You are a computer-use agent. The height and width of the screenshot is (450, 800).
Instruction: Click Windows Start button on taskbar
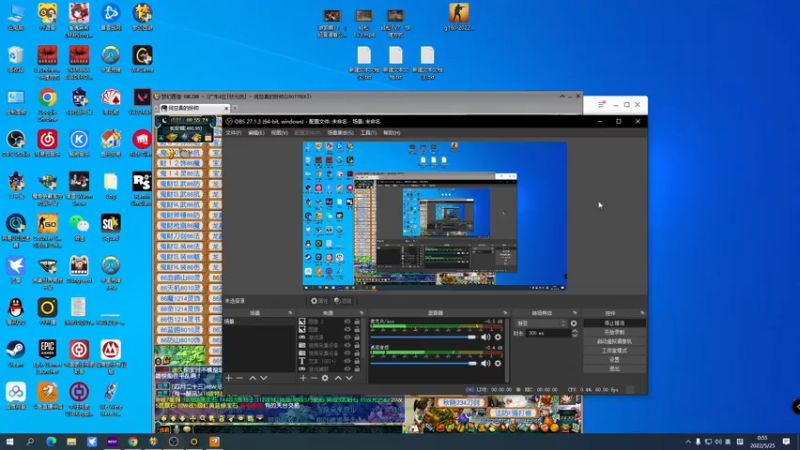(x=10, y=441)
